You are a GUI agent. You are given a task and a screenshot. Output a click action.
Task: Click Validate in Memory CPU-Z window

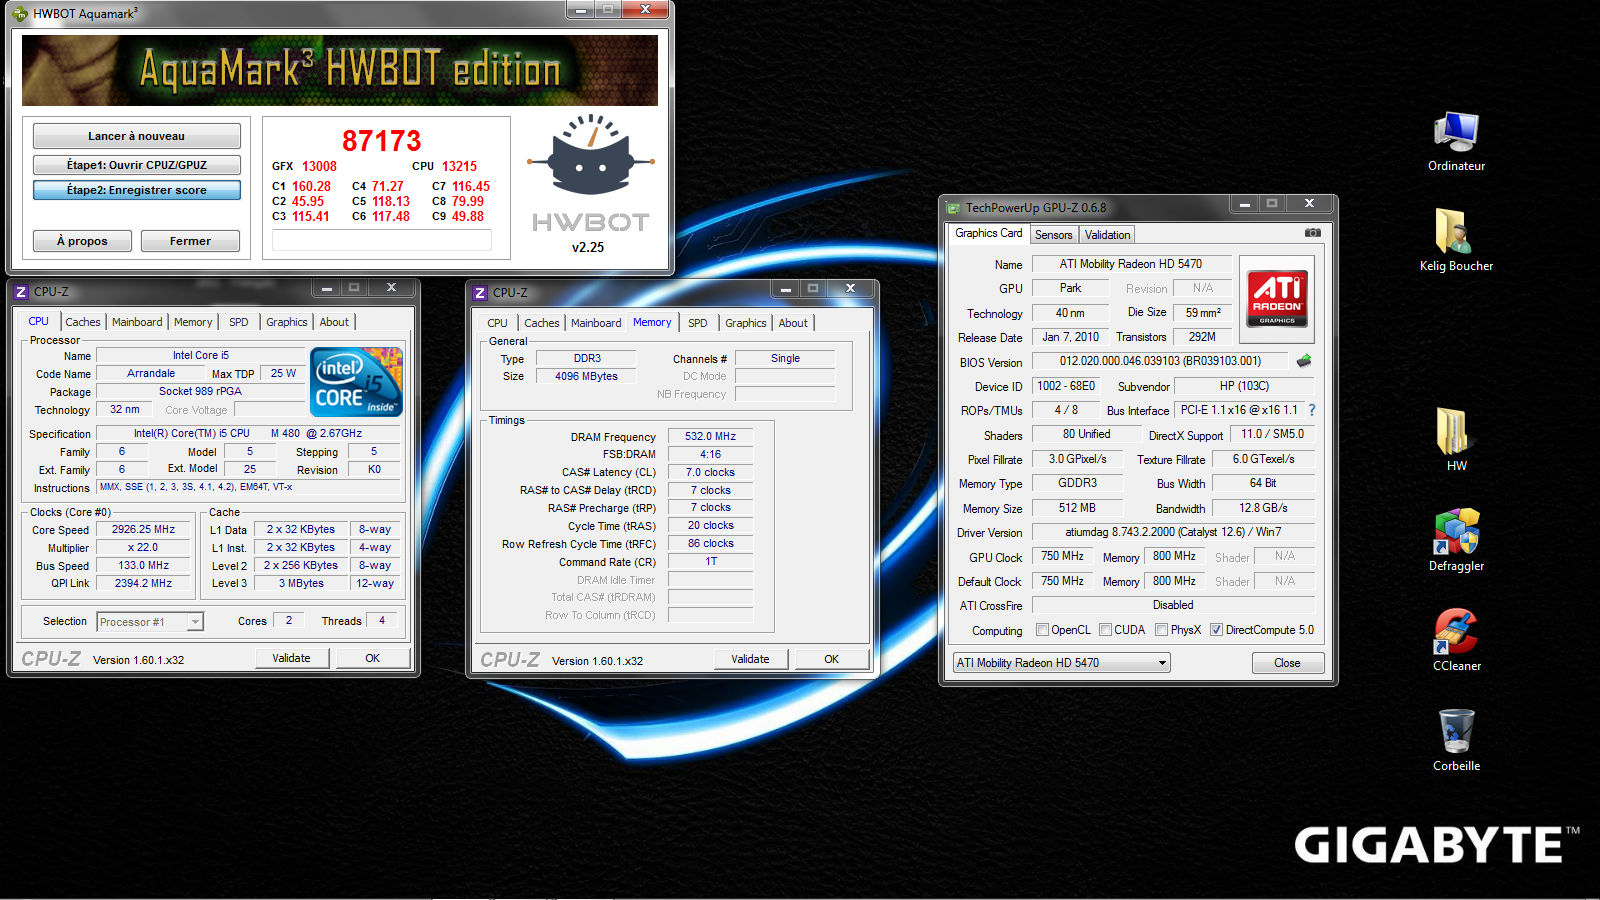pyautogui.click(x=750, y=659)
